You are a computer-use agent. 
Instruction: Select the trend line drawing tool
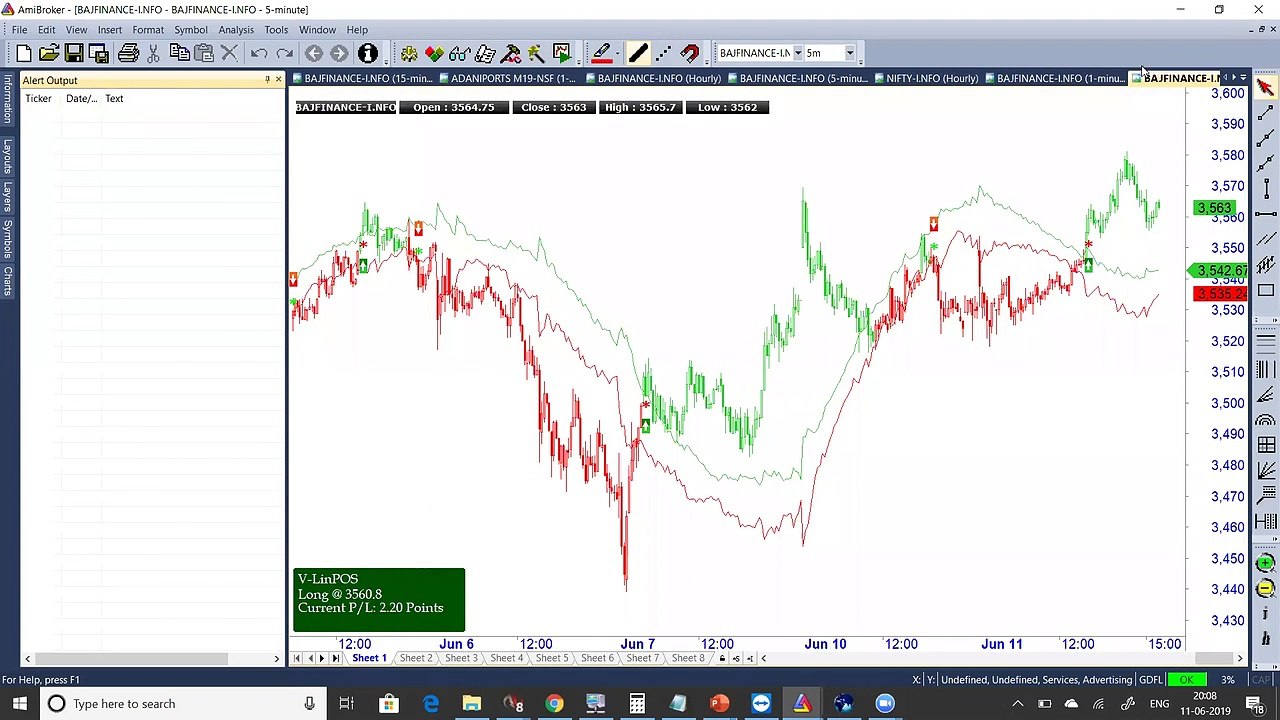click(x=1266, y=113)
